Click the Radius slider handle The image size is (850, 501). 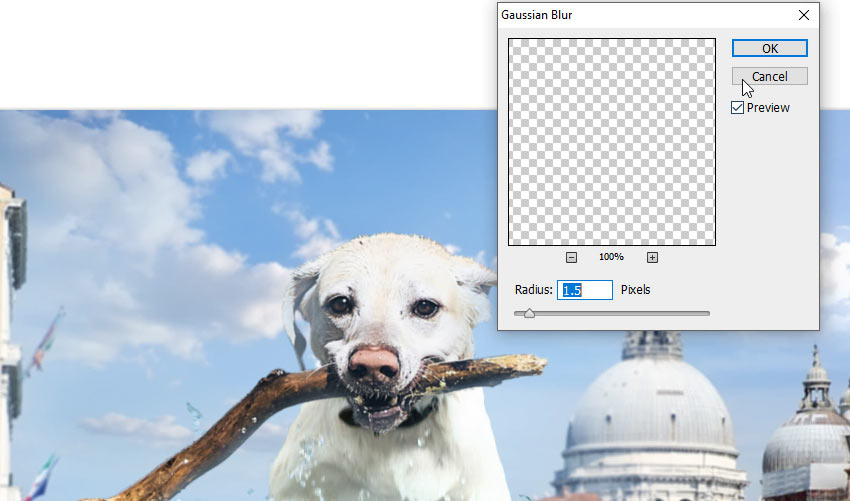tap(529, 313)
